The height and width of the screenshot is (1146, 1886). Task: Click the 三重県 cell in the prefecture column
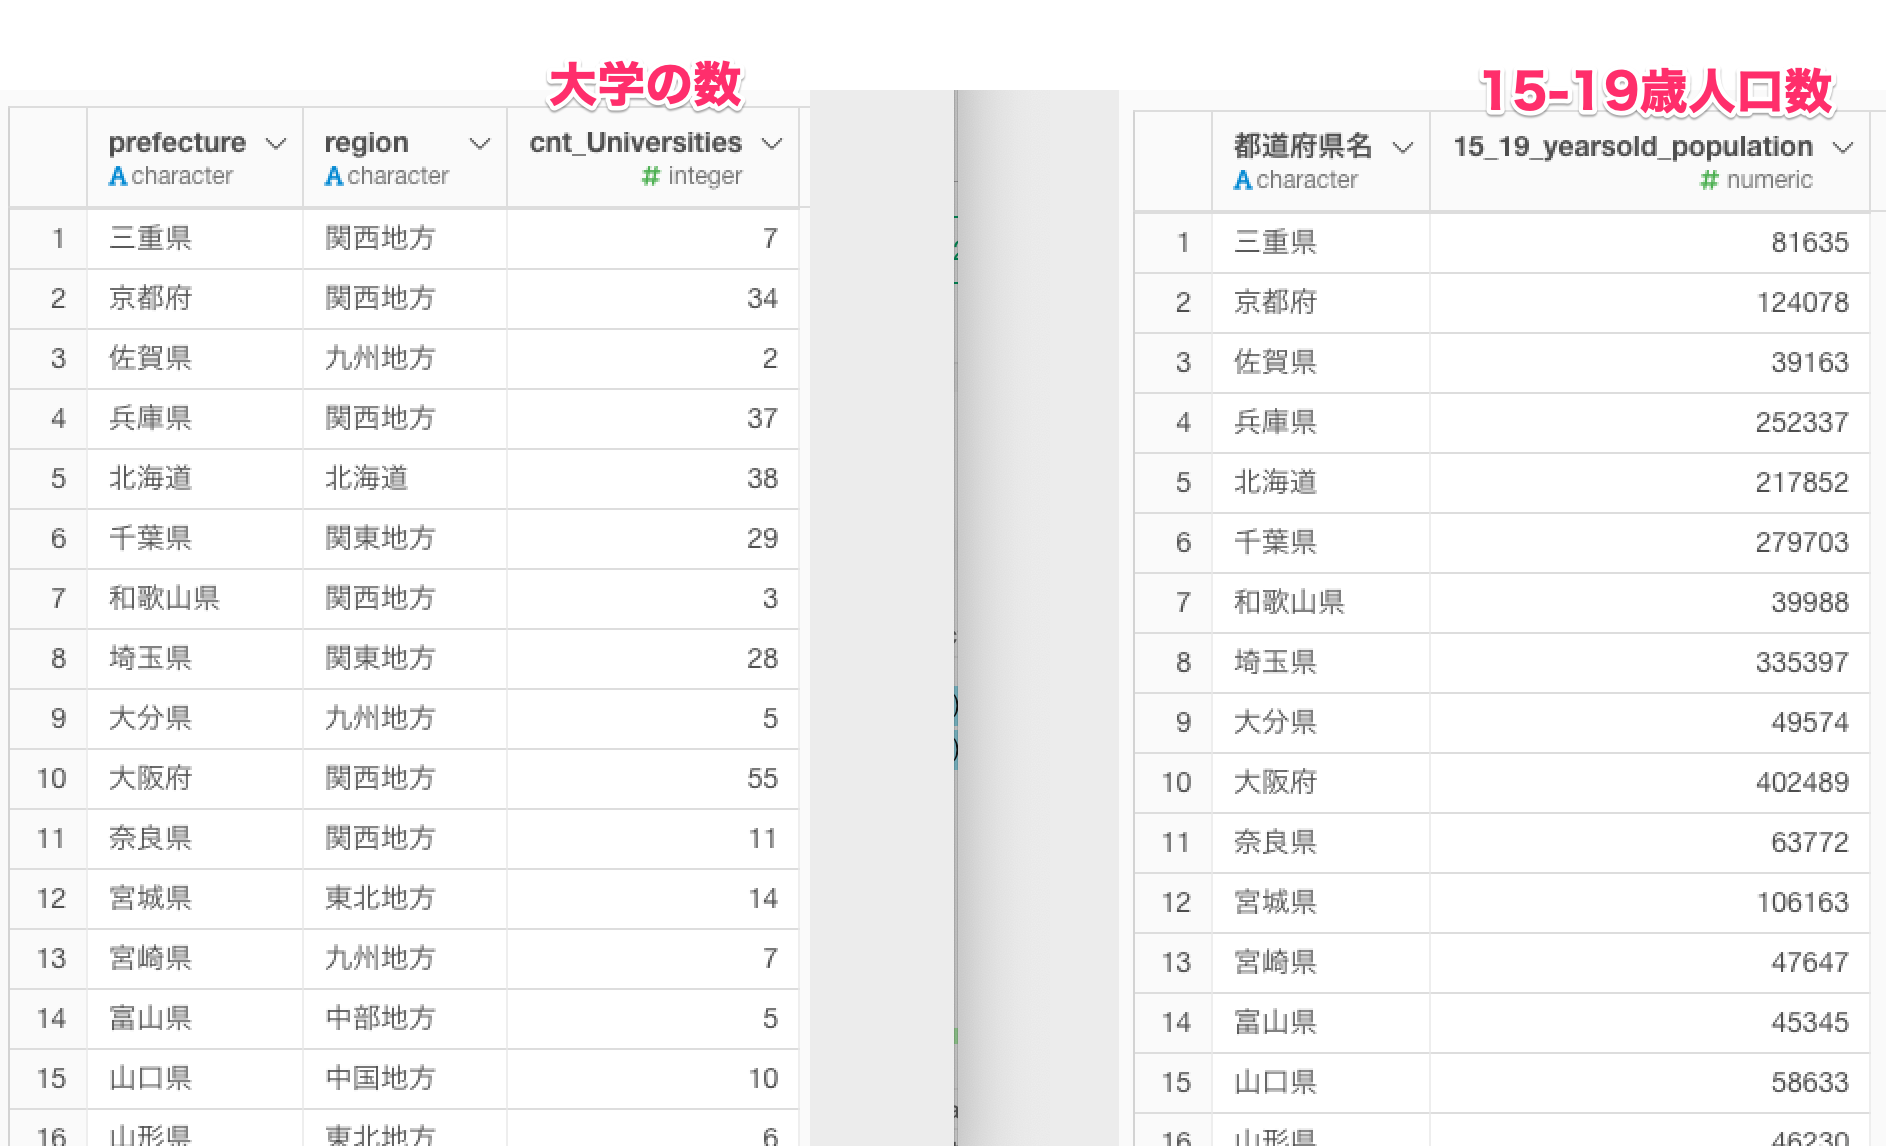click(x=195, y=239)
